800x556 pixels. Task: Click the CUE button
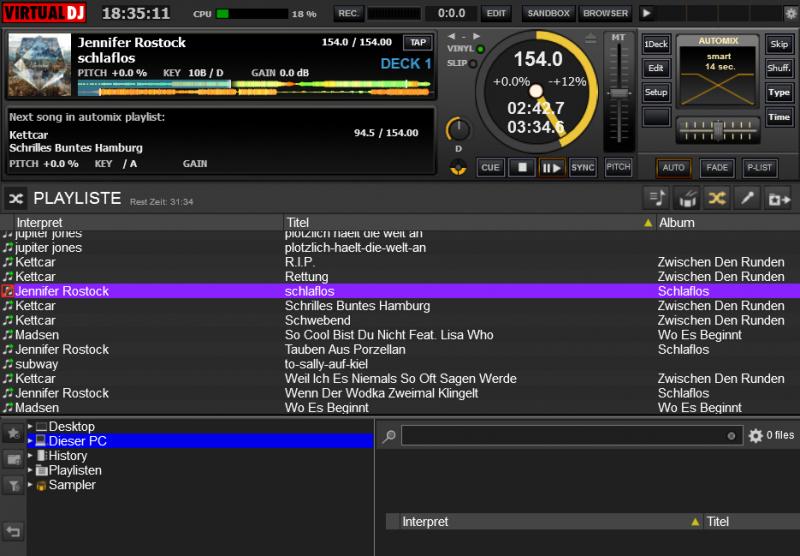pyautogui.click(x=490, y=168)
